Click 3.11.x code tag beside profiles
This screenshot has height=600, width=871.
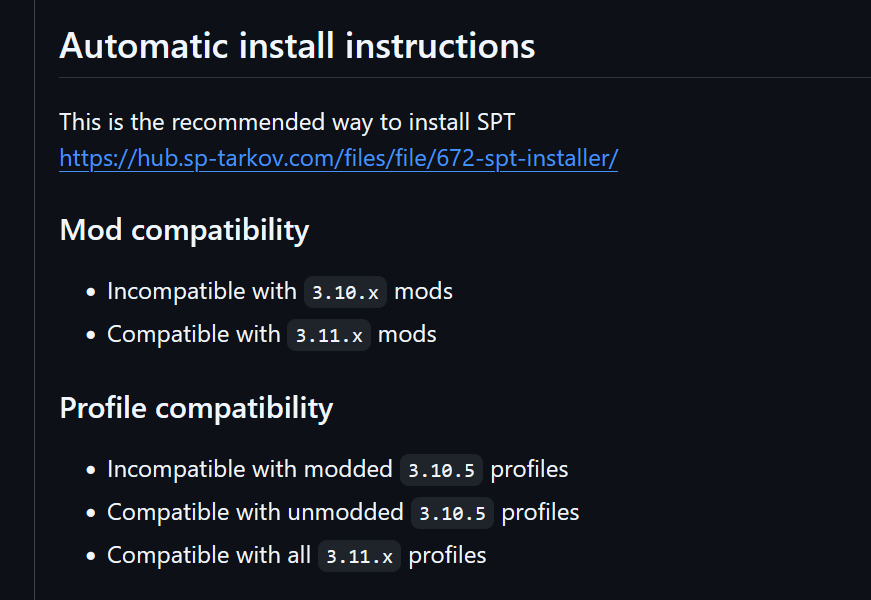[x=359, y=556]
